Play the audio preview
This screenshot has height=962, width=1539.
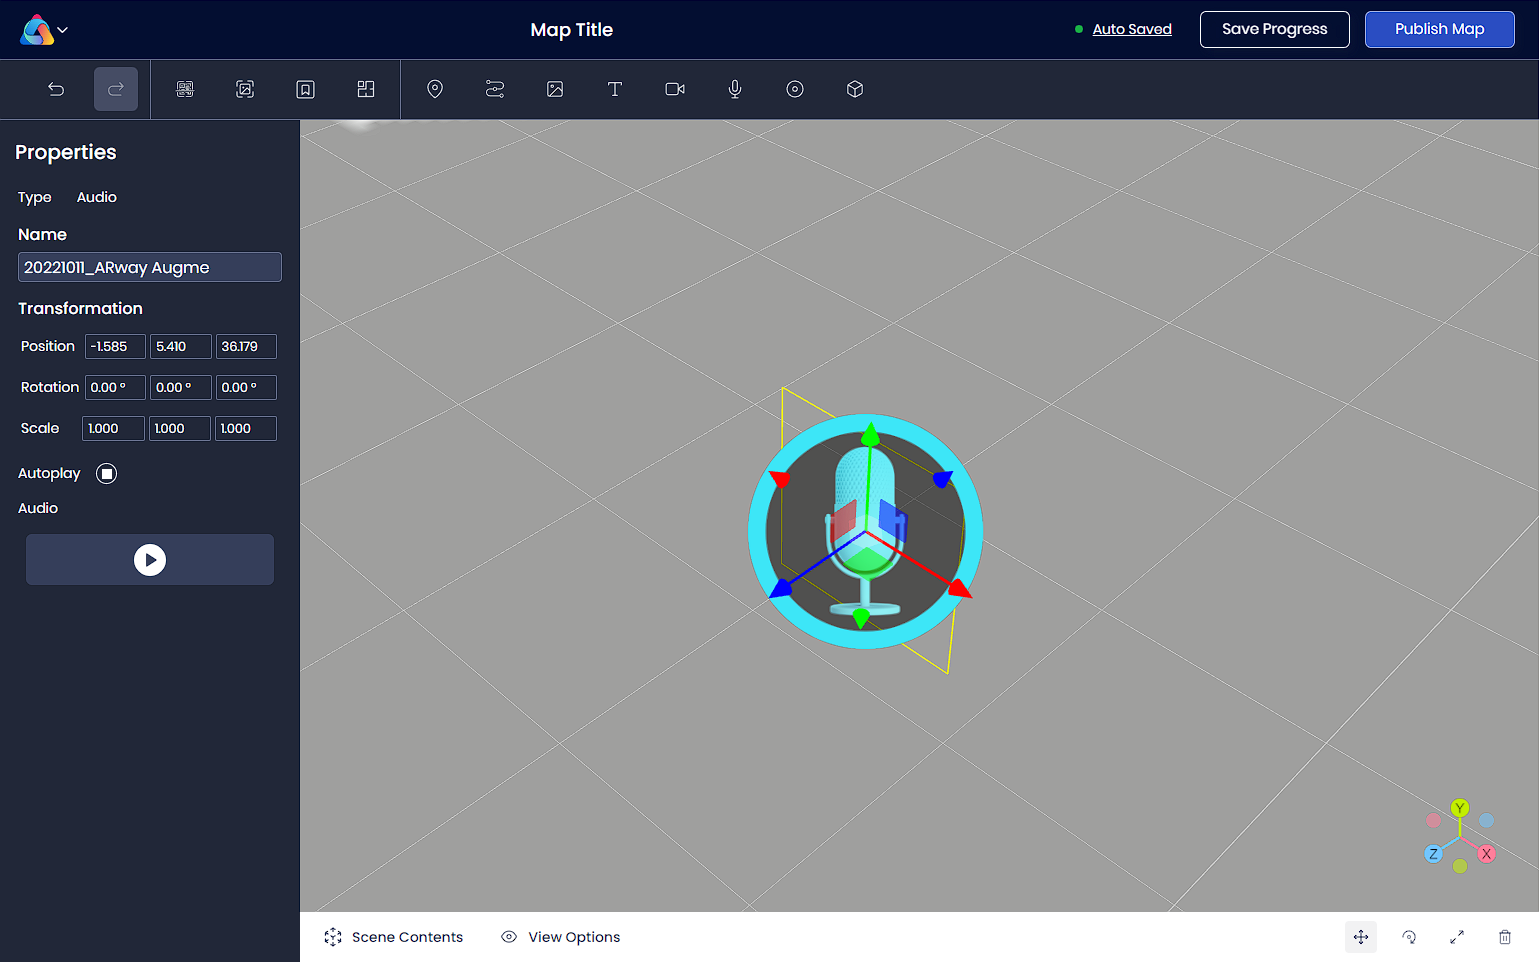(150, 560)
